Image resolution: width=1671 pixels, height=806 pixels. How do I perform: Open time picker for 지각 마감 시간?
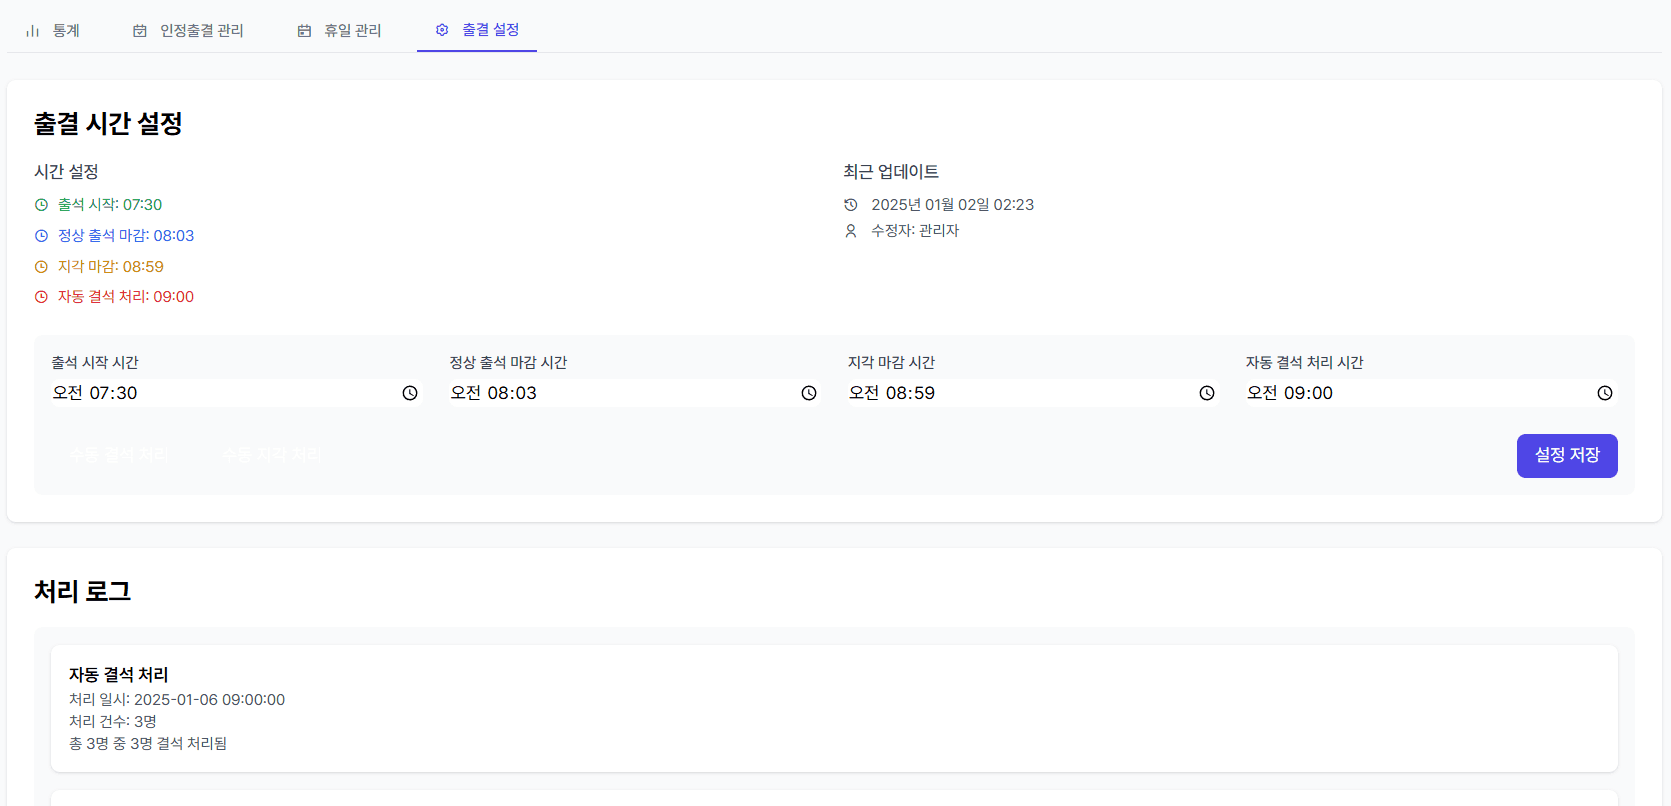1207,393
